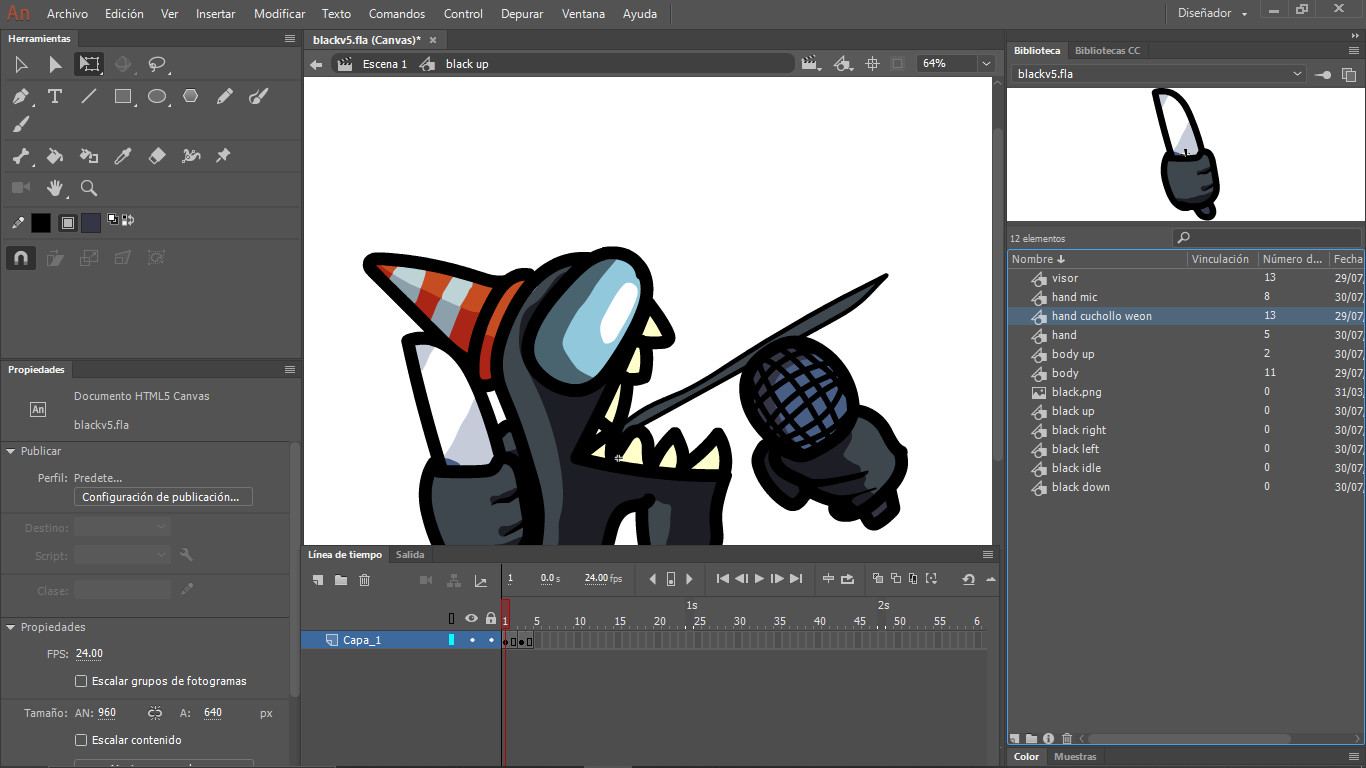
Task: Open the Comandos menu
Action: (397, 14)
